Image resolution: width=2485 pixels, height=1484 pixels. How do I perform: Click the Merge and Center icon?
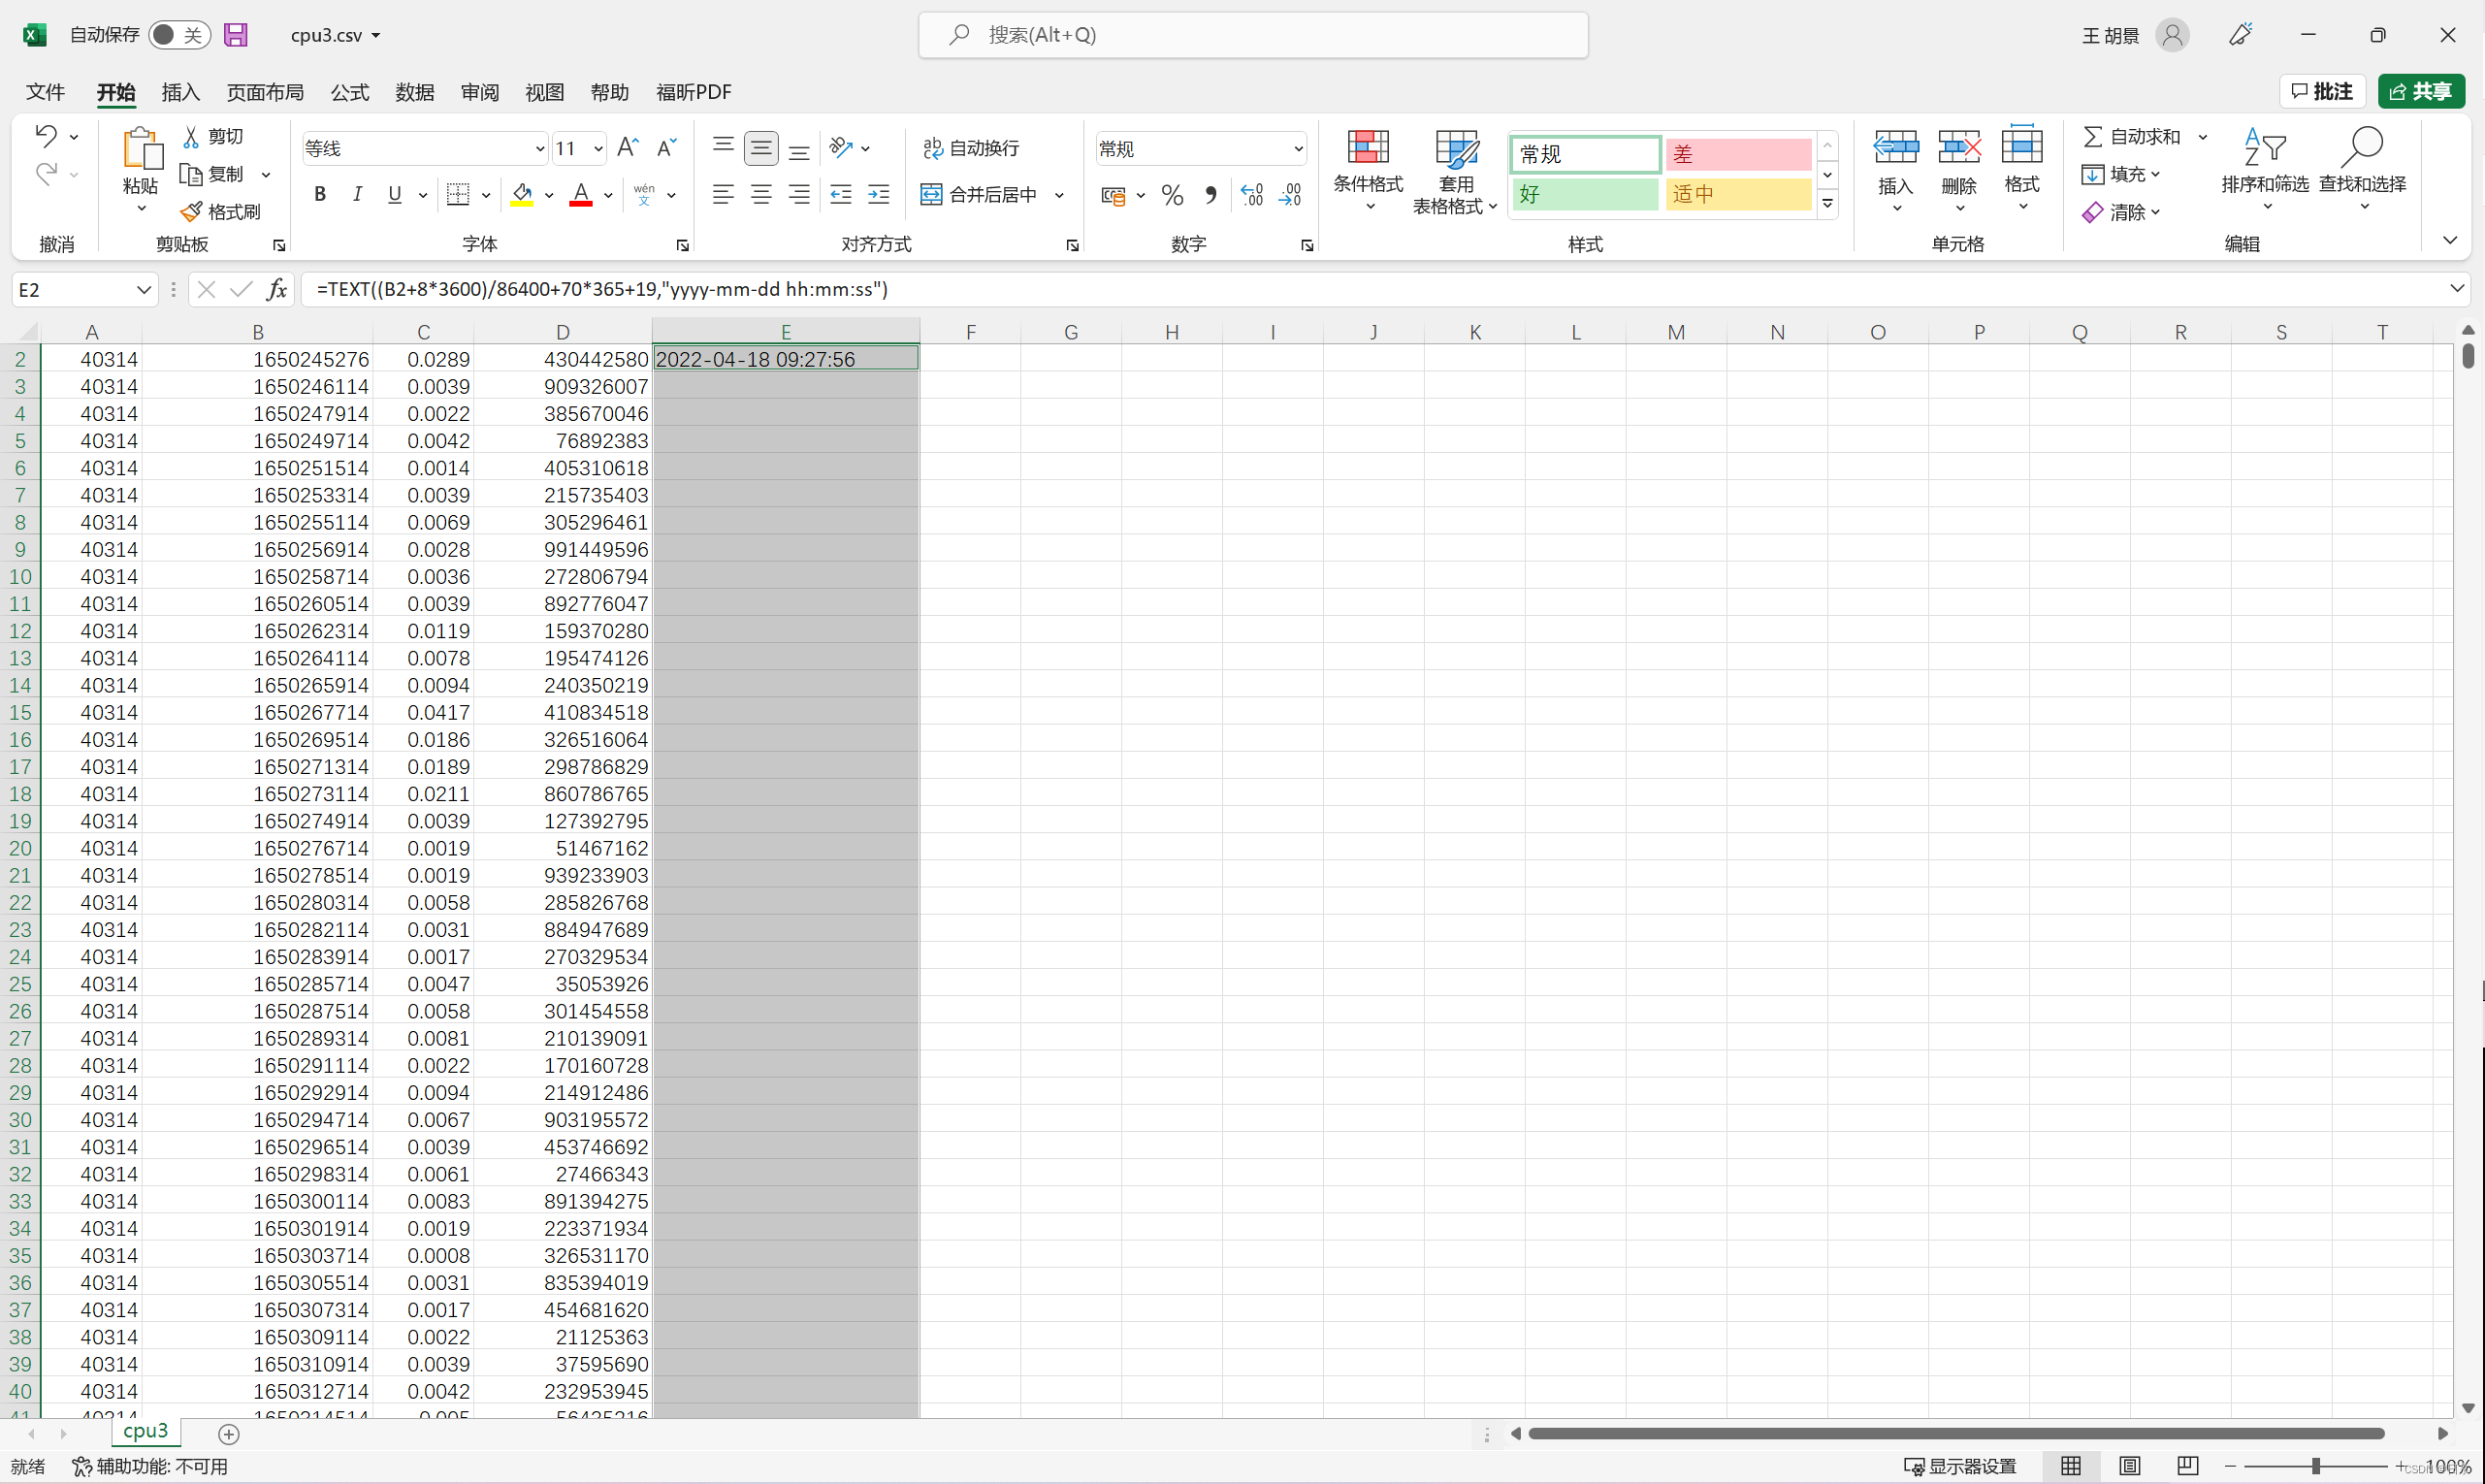coord(931,195)
